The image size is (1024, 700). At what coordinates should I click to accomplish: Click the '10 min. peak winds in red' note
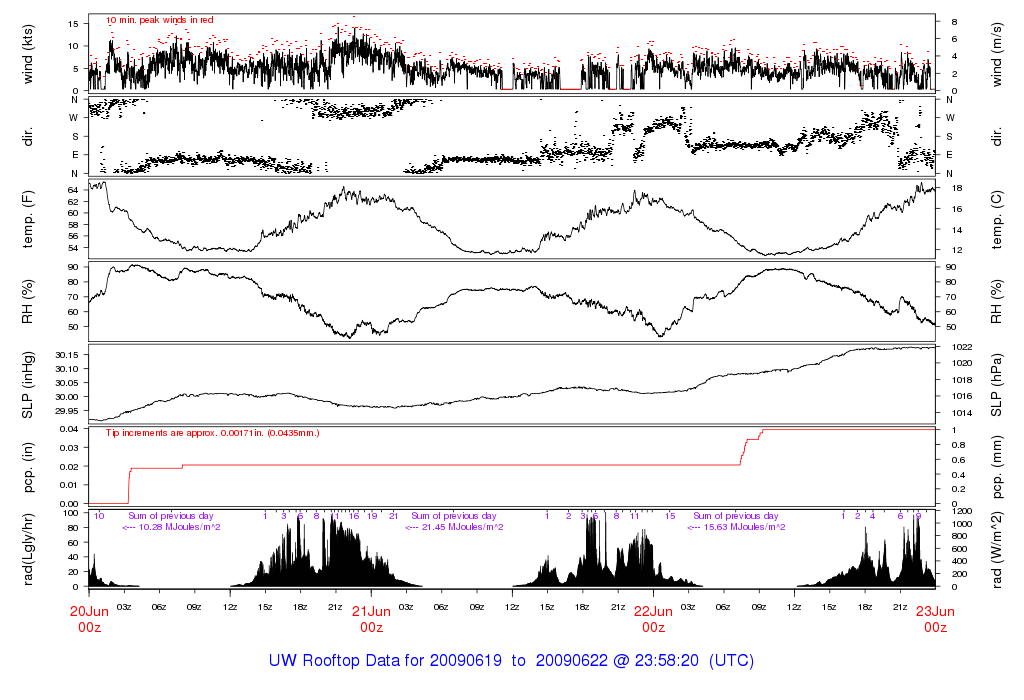coord(160,20)
